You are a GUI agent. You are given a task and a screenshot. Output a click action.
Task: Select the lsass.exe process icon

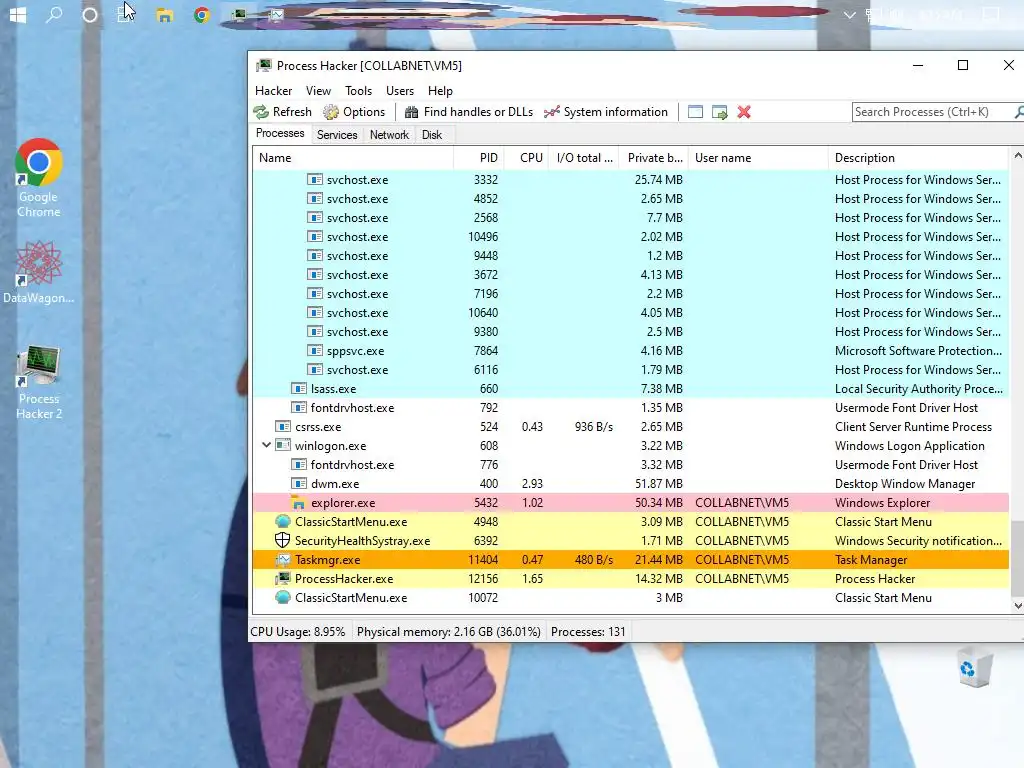[x=299, y=389]
